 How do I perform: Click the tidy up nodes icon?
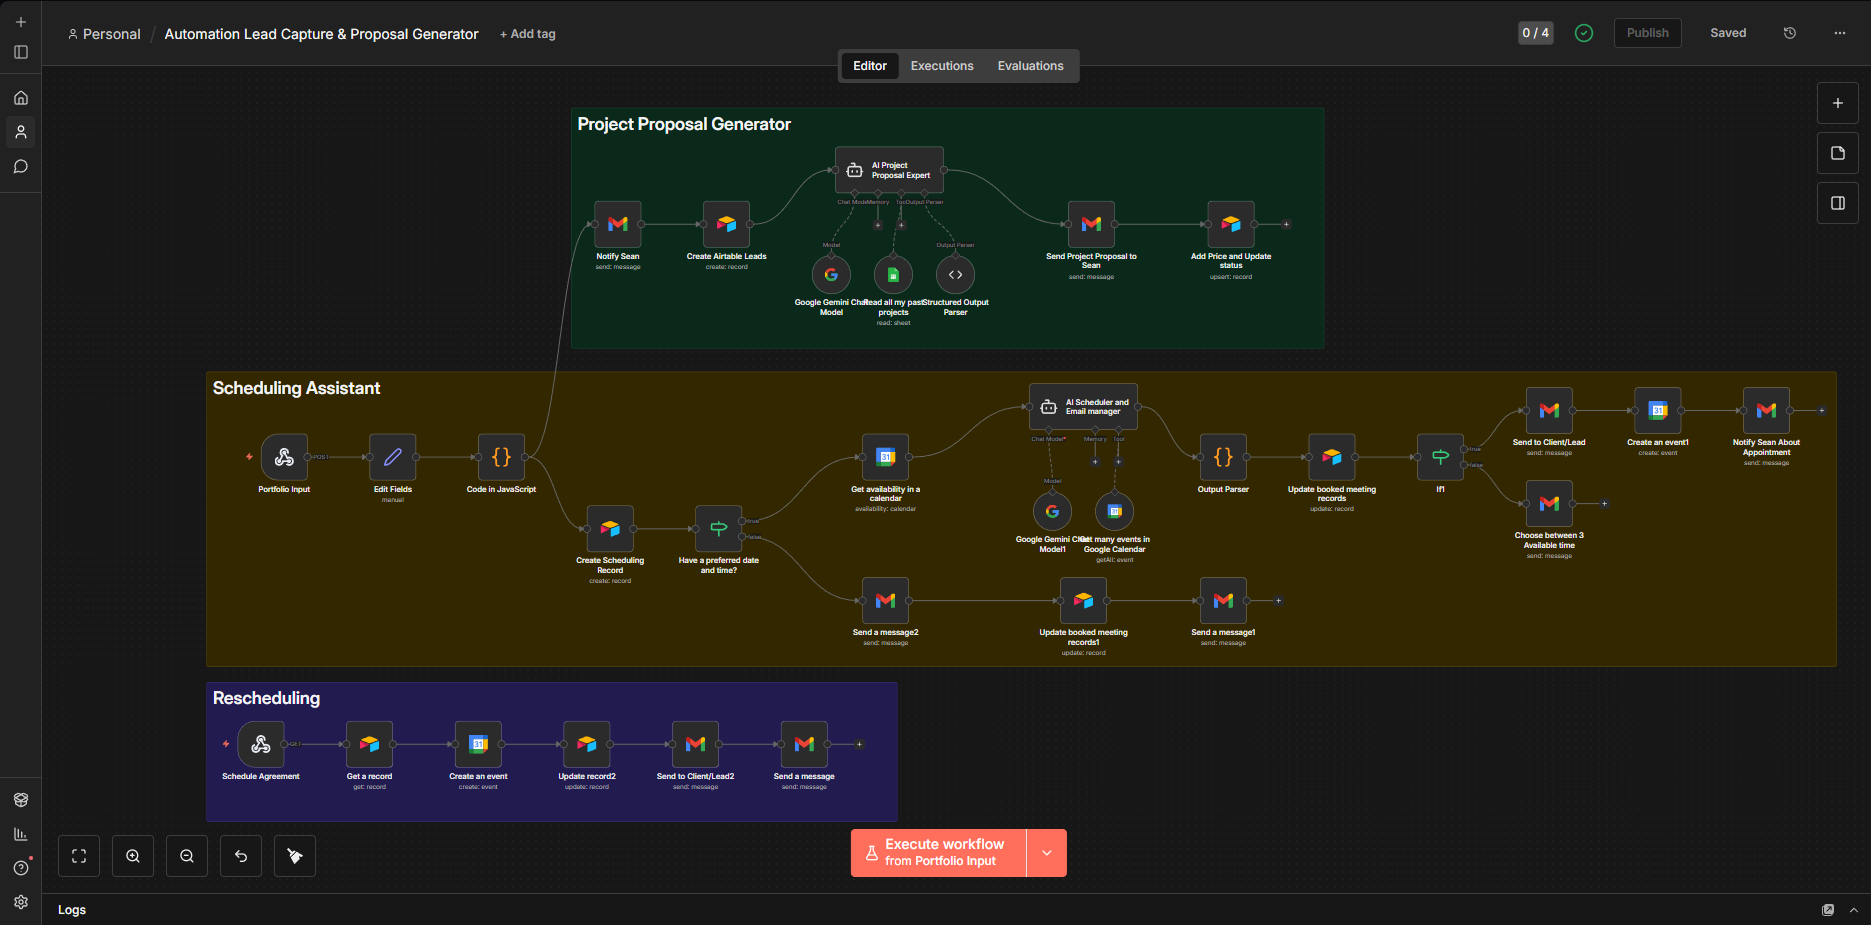click(x=295, y=856)
